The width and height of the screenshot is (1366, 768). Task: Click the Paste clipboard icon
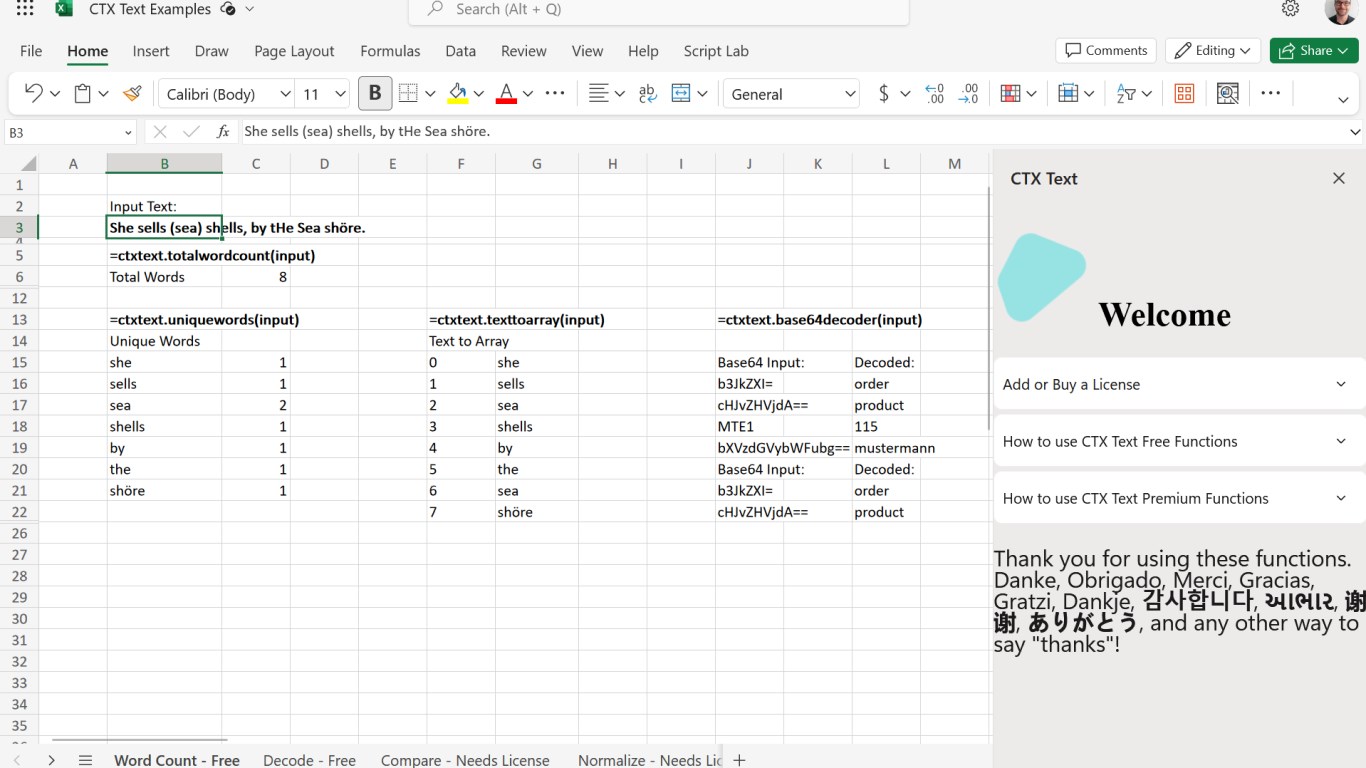coord(83,93)
